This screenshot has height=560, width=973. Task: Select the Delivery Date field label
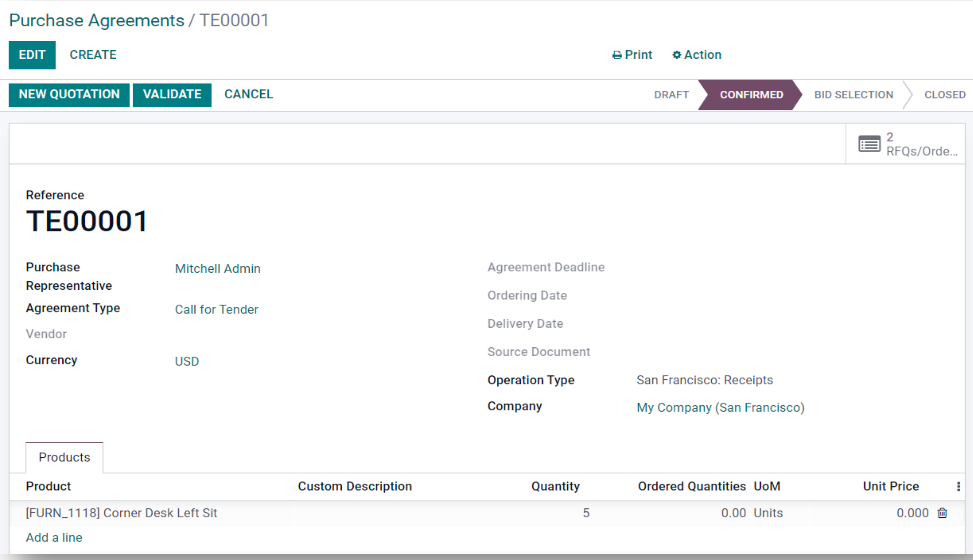(525, 323)
